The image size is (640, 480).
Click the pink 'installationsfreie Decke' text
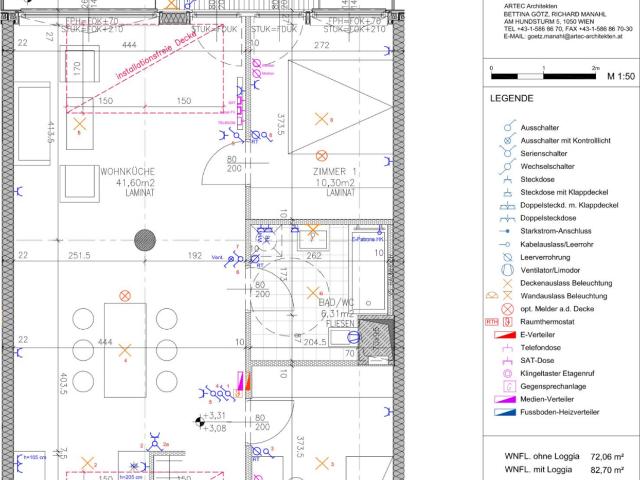click(x=156, y=56)
